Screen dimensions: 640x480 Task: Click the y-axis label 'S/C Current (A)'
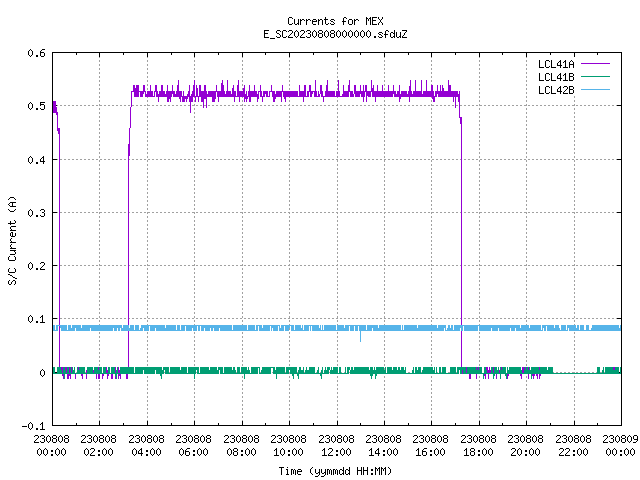coord(12,241)
